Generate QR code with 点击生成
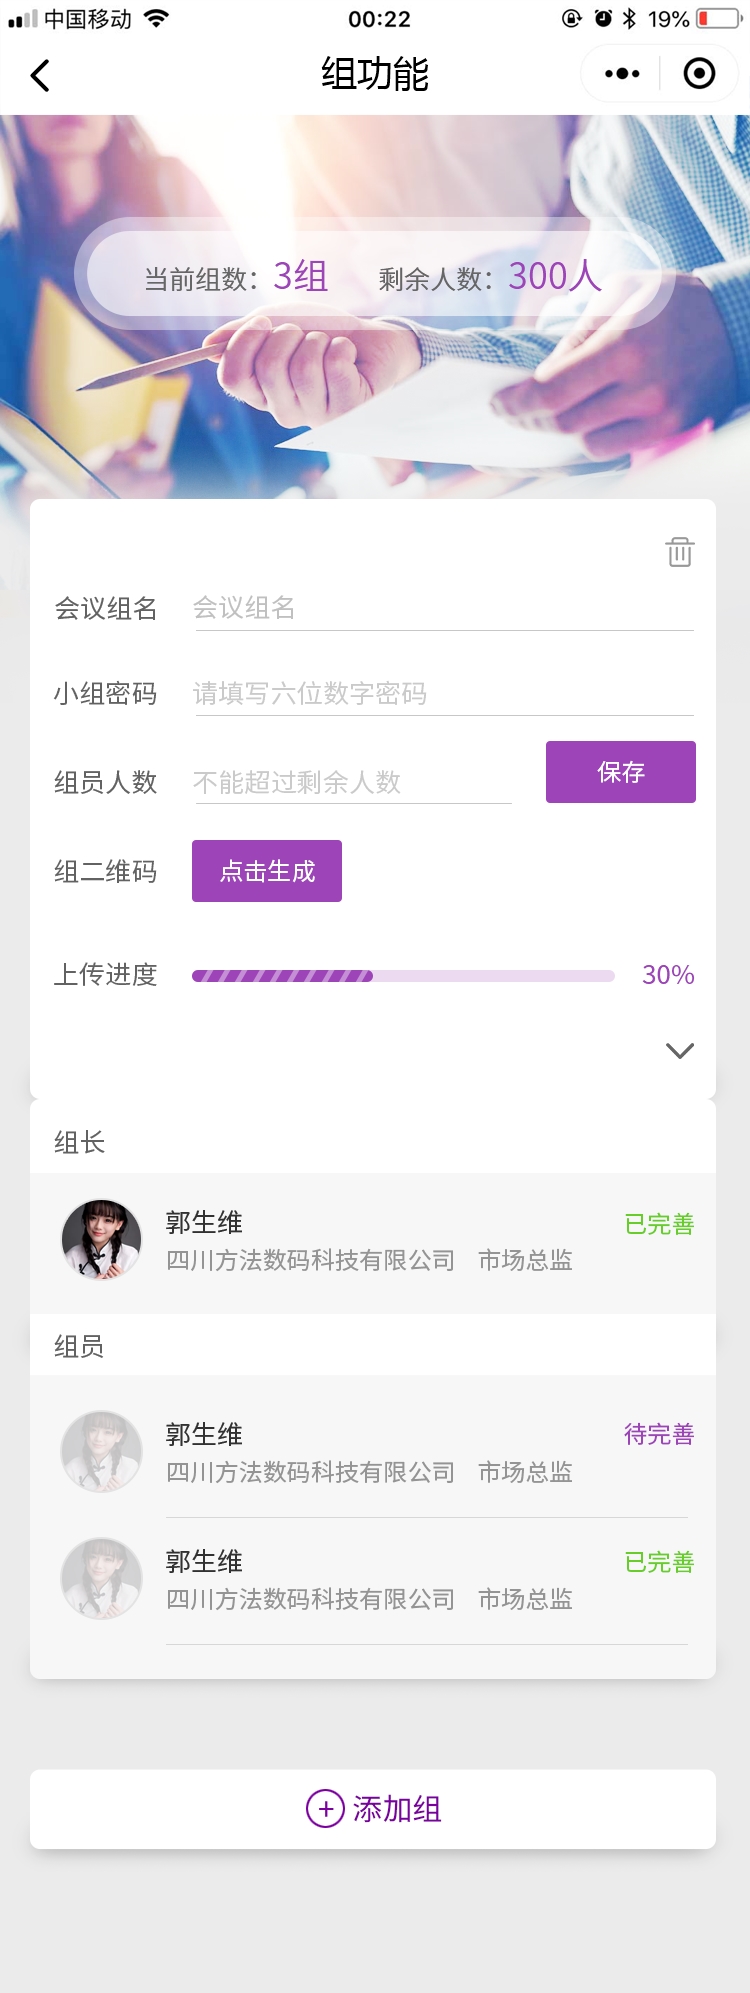 (x=267, y=871)
